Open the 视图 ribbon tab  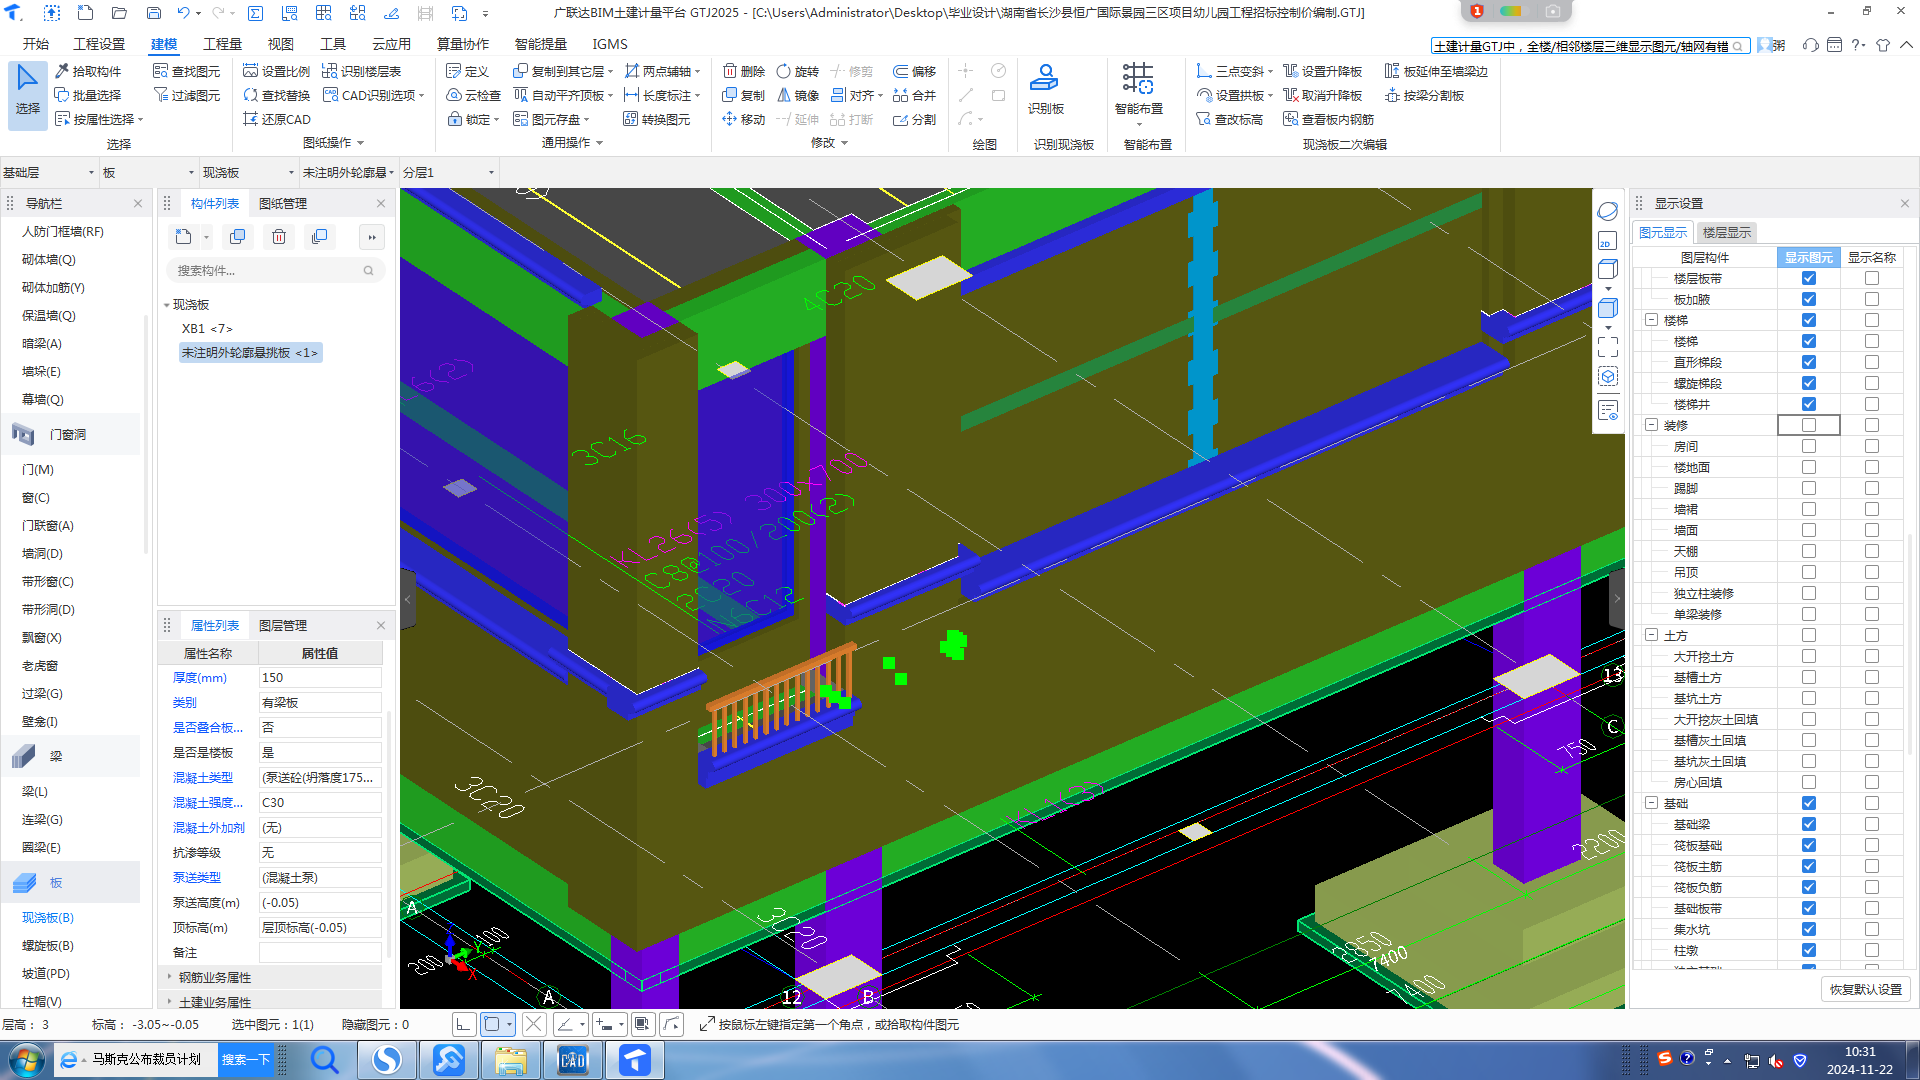tap(281, 44)
